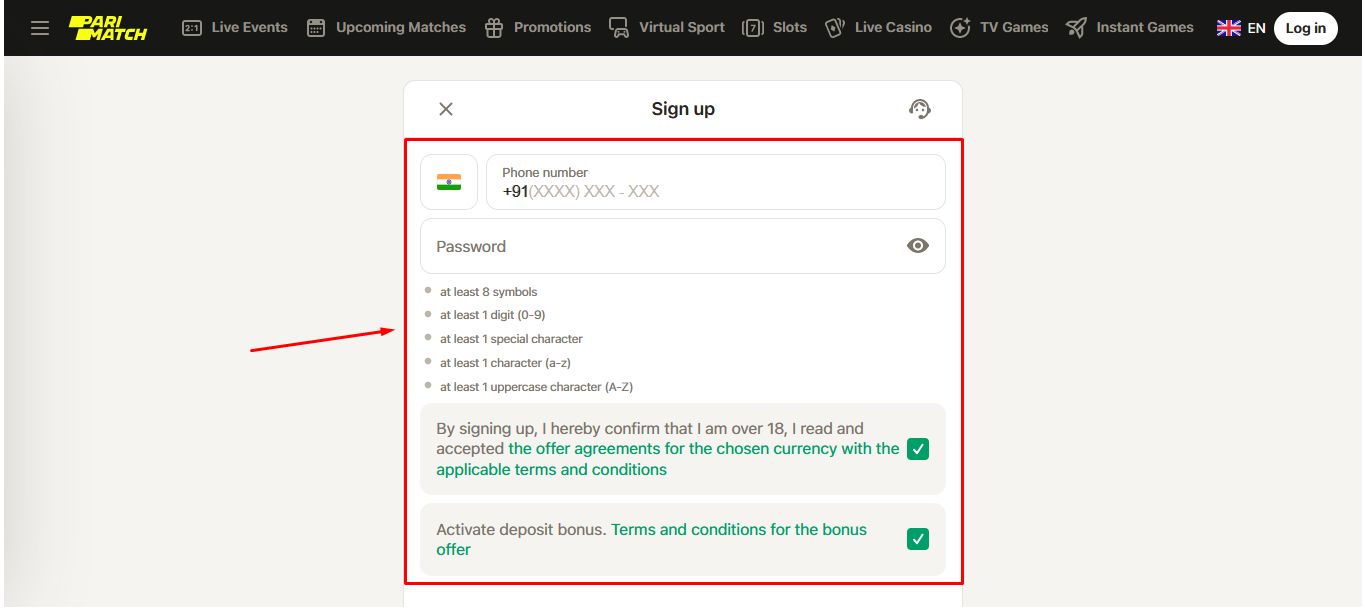Screen dimensions: 1365x610
Task: Close the Sign up dialog
Action: tap(446, 109)
